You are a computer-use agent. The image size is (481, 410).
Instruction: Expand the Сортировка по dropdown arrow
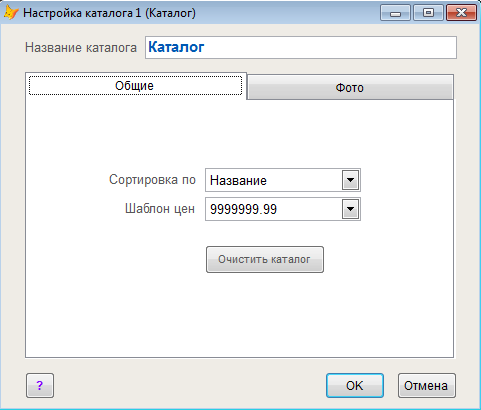pos(350,180)
